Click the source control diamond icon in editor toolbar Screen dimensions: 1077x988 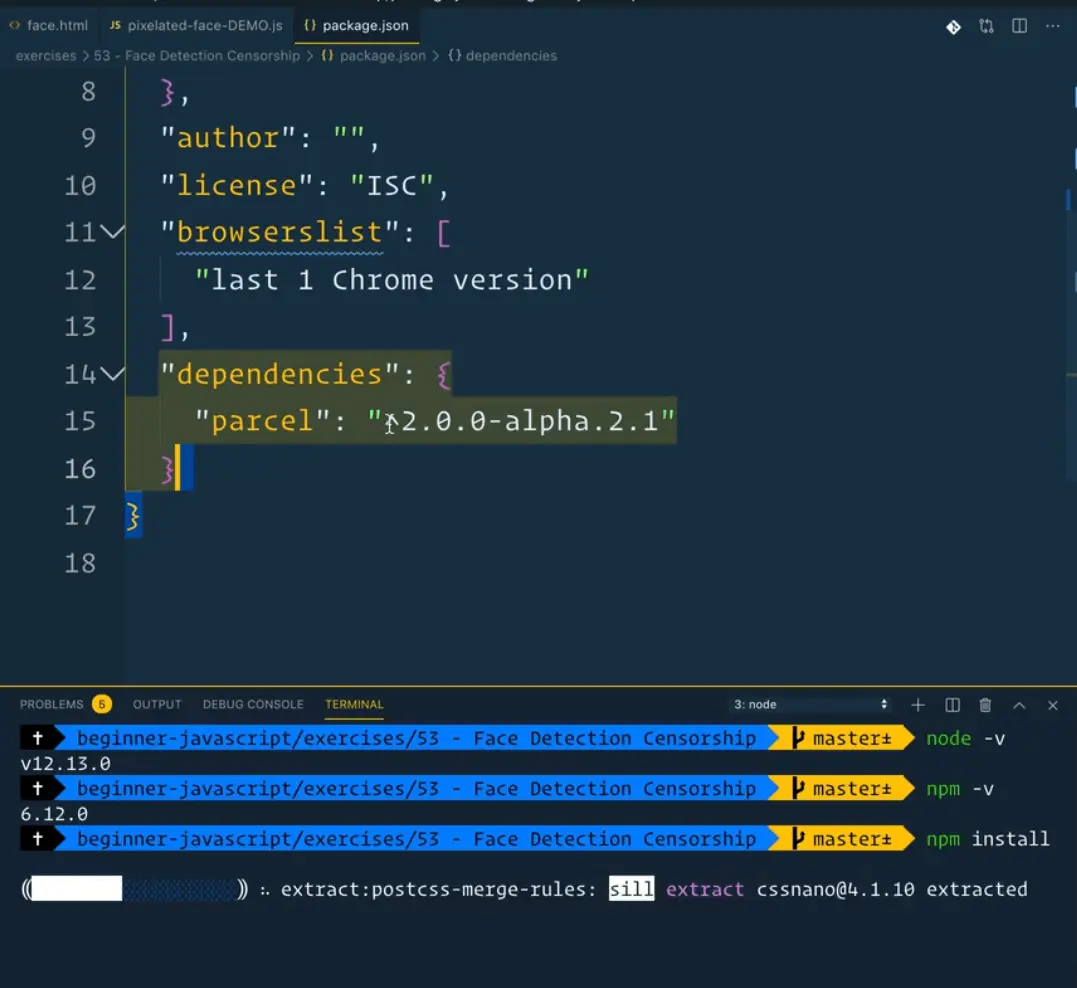tap(953, 27)
